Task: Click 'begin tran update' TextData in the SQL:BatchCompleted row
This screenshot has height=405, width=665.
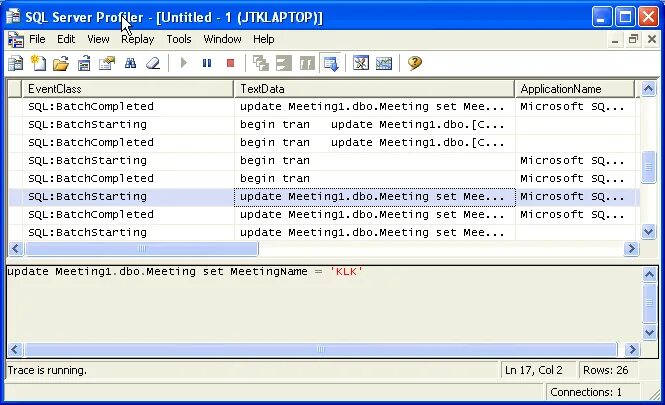Action: click(x=372, y=142)
